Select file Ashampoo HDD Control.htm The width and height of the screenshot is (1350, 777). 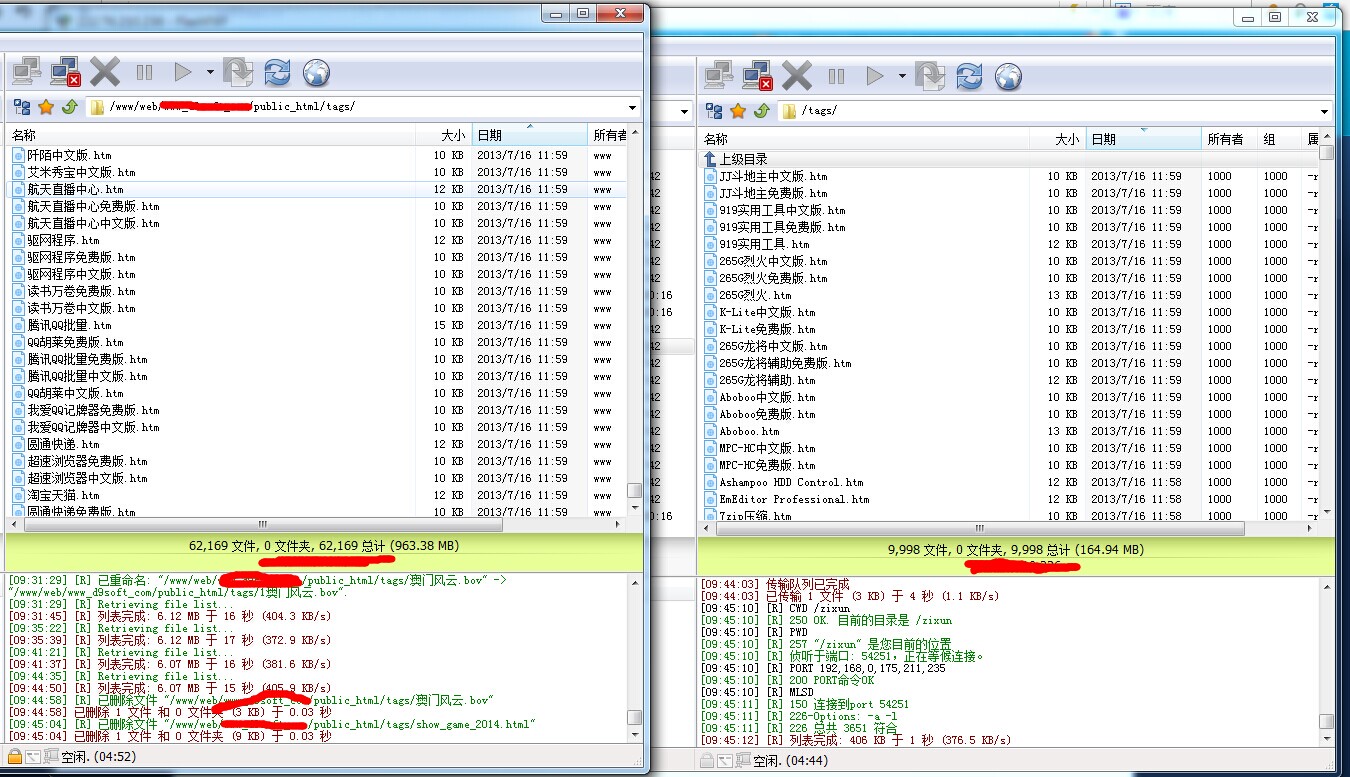point(1008,482)
